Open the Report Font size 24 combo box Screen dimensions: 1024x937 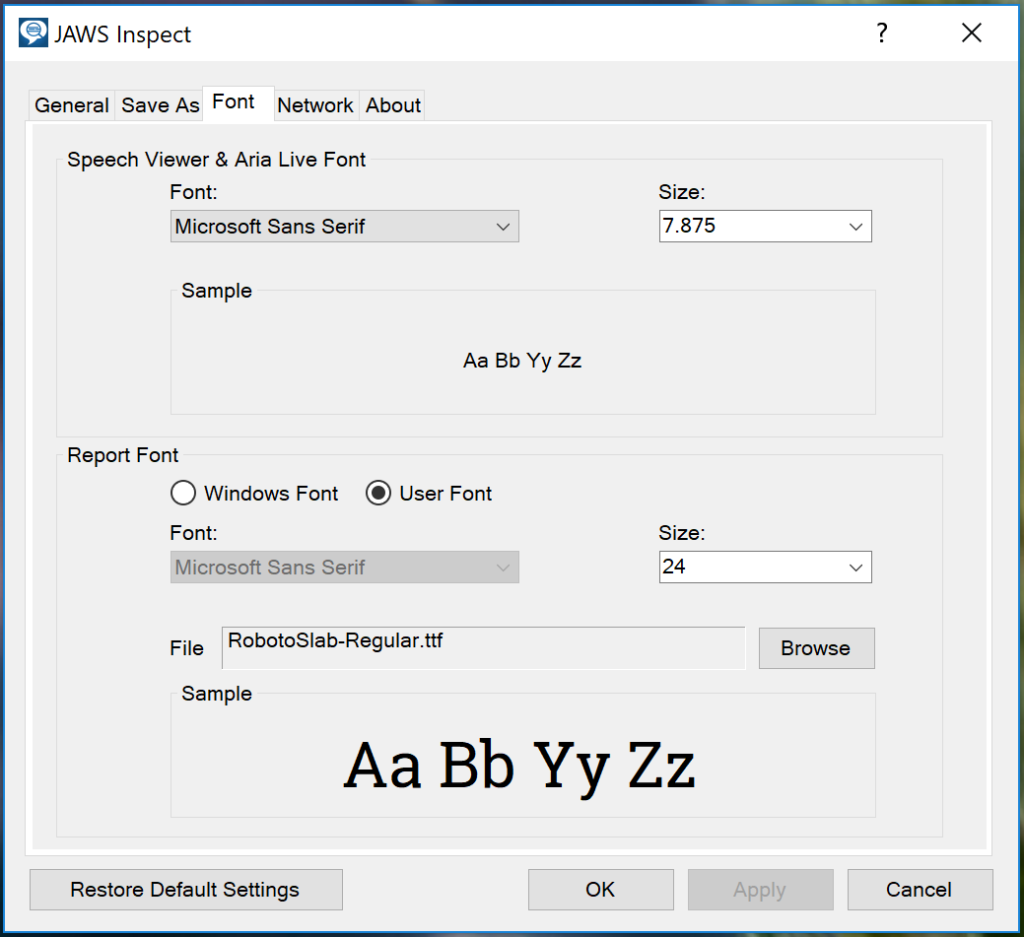click(765, 567)
